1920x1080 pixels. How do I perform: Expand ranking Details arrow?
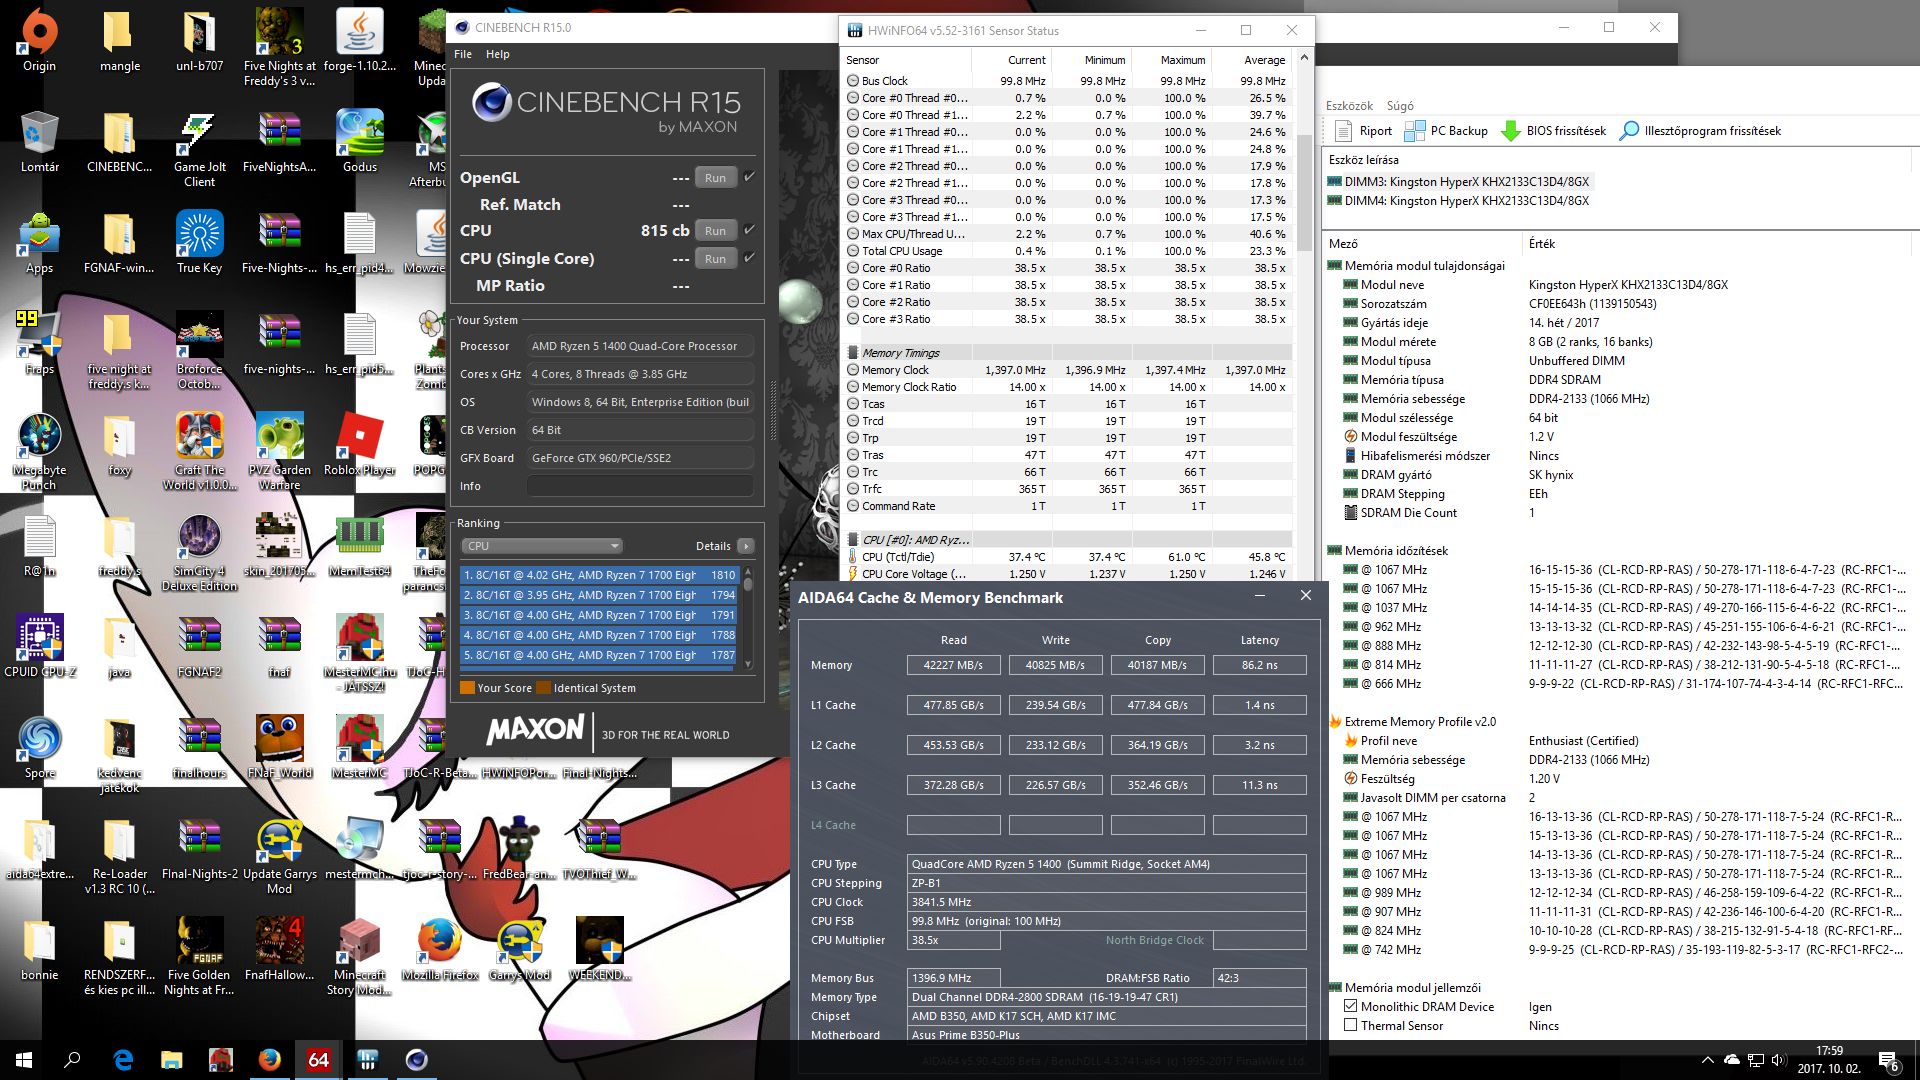[x=745, y=546]
